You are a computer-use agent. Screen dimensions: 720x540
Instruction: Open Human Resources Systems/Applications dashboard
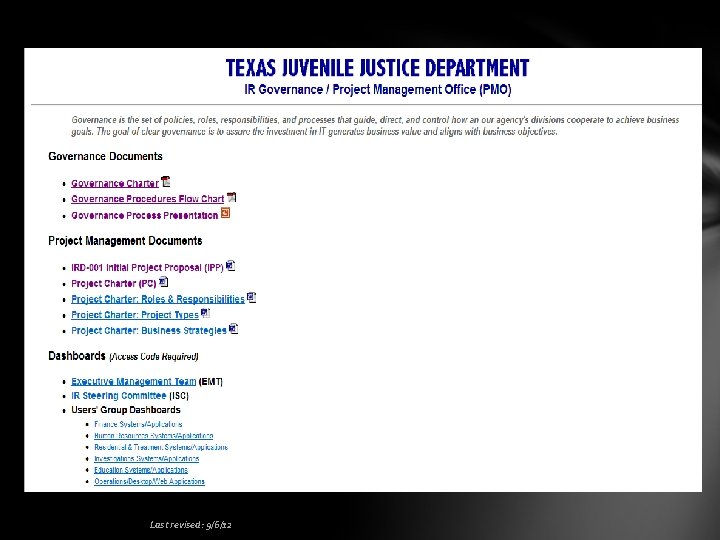[x=154, y=436]
